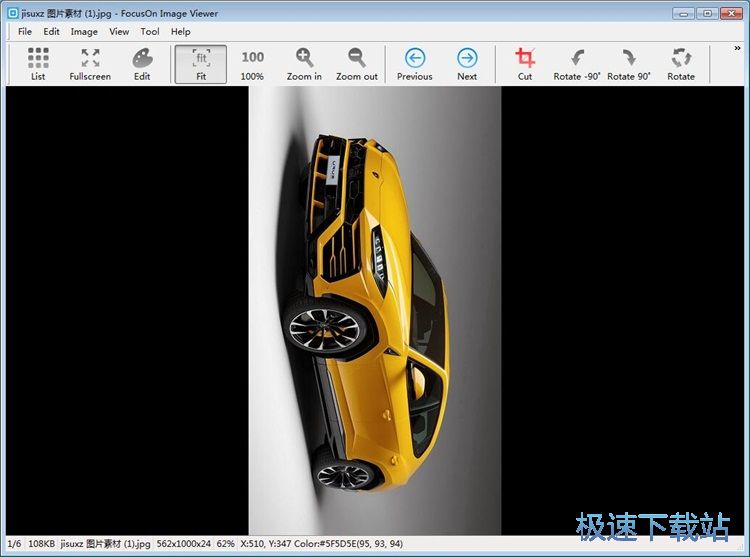Toggle the Fit to window button

[201, 64]
